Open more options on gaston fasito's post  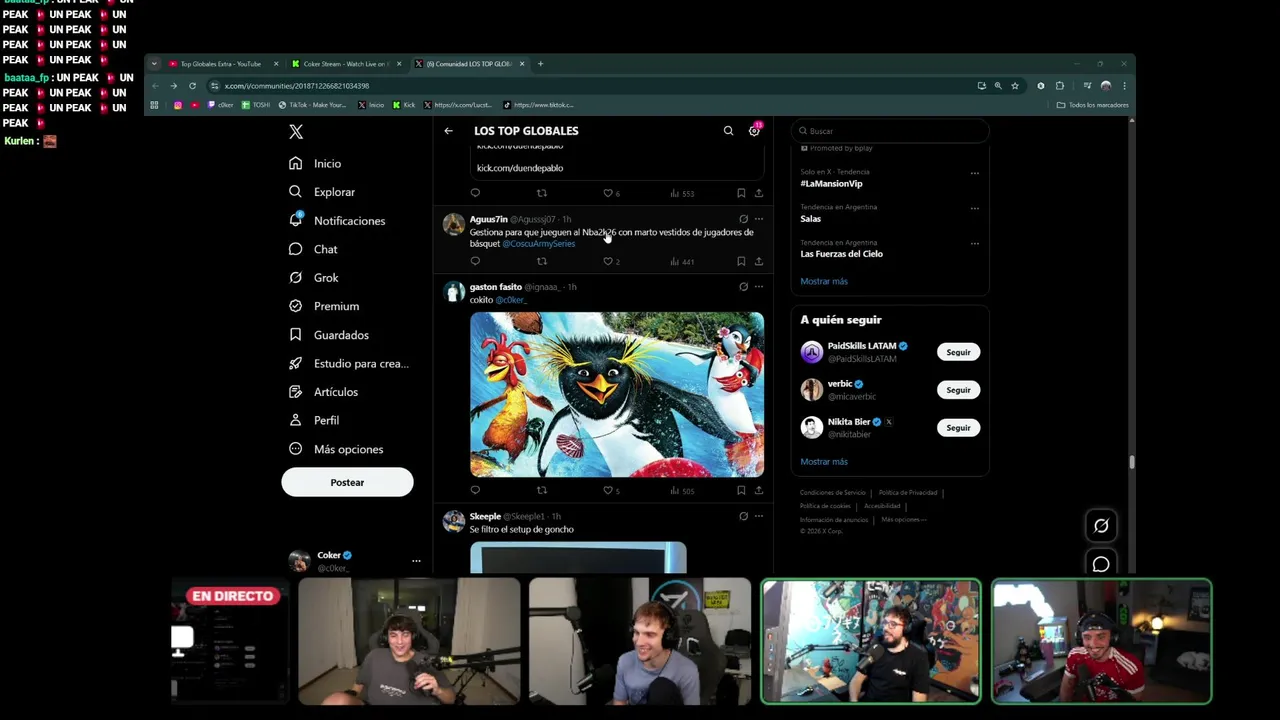pyautogui.click(x=759, y=287)
